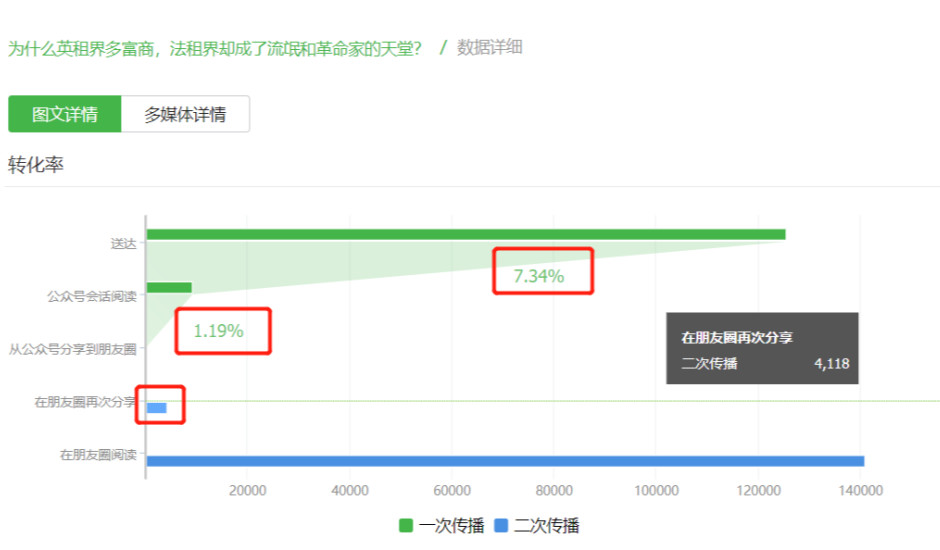Select the 图文详情 tab
This screenshot has width=940, height=550.
(65, 114)
